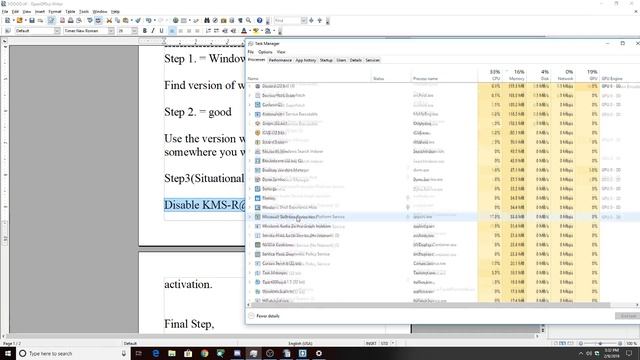This screenshot has width=640, height=360.
Task: Click the End task button
Action: point(627,316)
